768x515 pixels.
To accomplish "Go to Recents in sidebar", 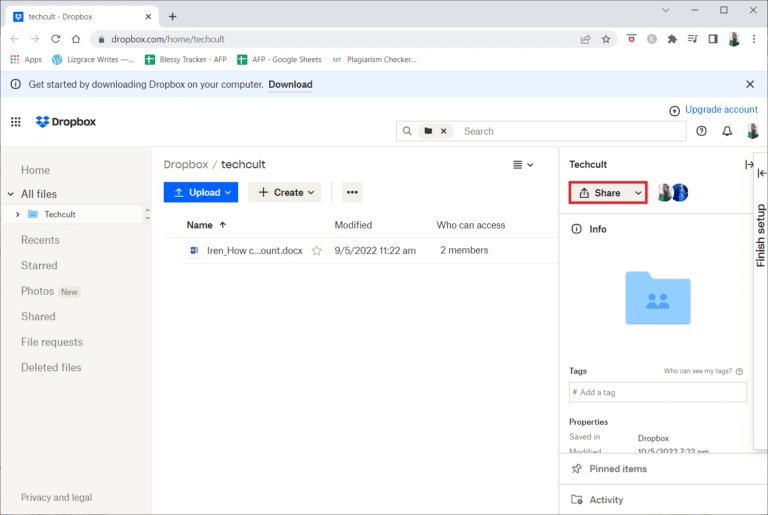I will (40, 240).
